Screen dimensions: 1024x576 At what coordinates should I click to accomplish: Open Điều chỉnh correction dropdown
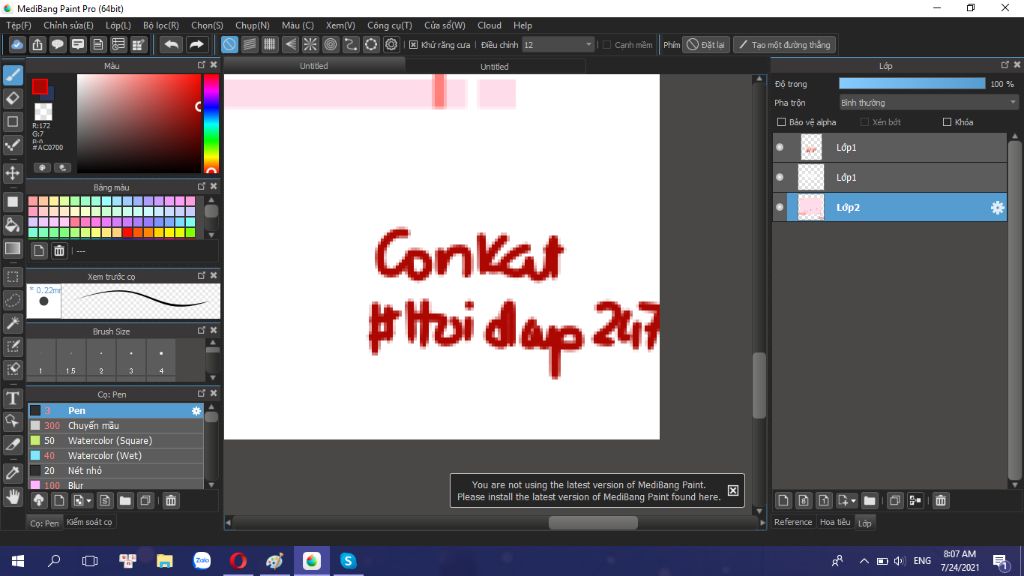pos(558,45)
